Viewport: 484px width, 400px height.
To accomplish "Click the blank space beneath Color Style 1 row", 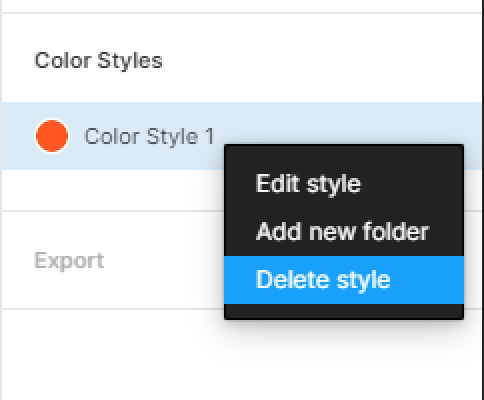I will pyautogui.click(x=113, y=190).
